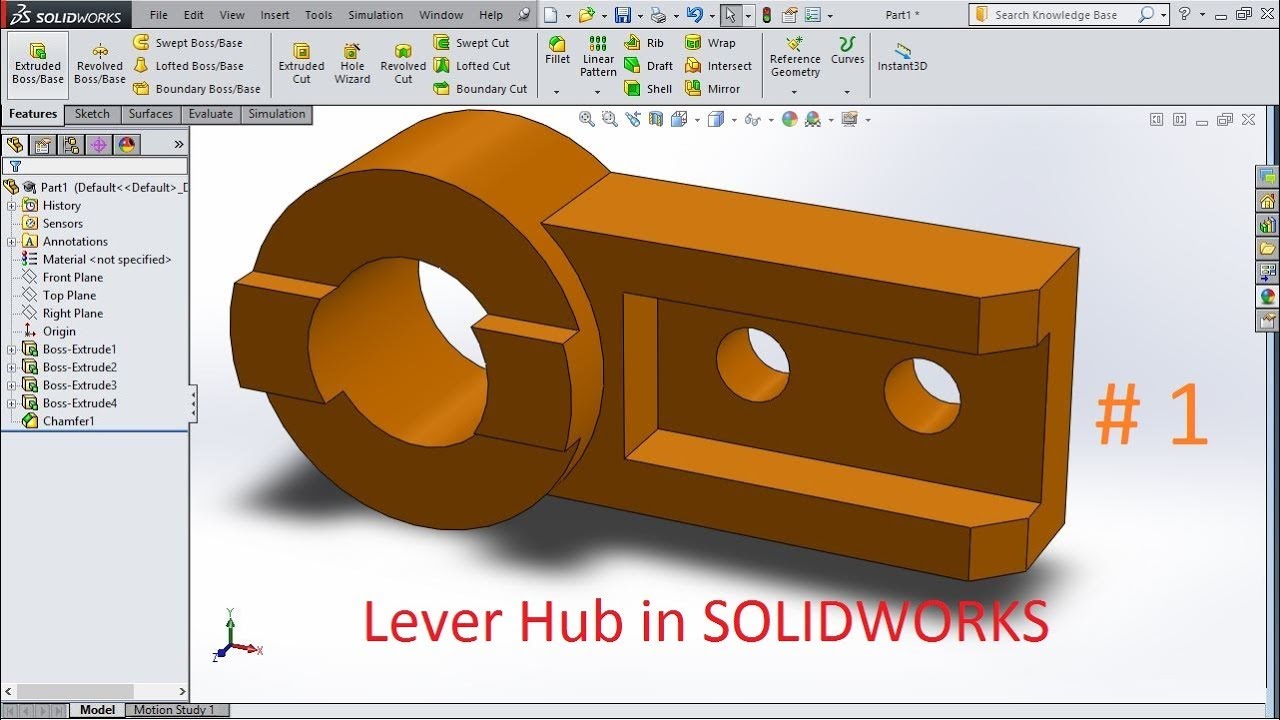Open the ConfigurationManager tab icon
Screen dimensions: 1280x720
tap(70, 145)
